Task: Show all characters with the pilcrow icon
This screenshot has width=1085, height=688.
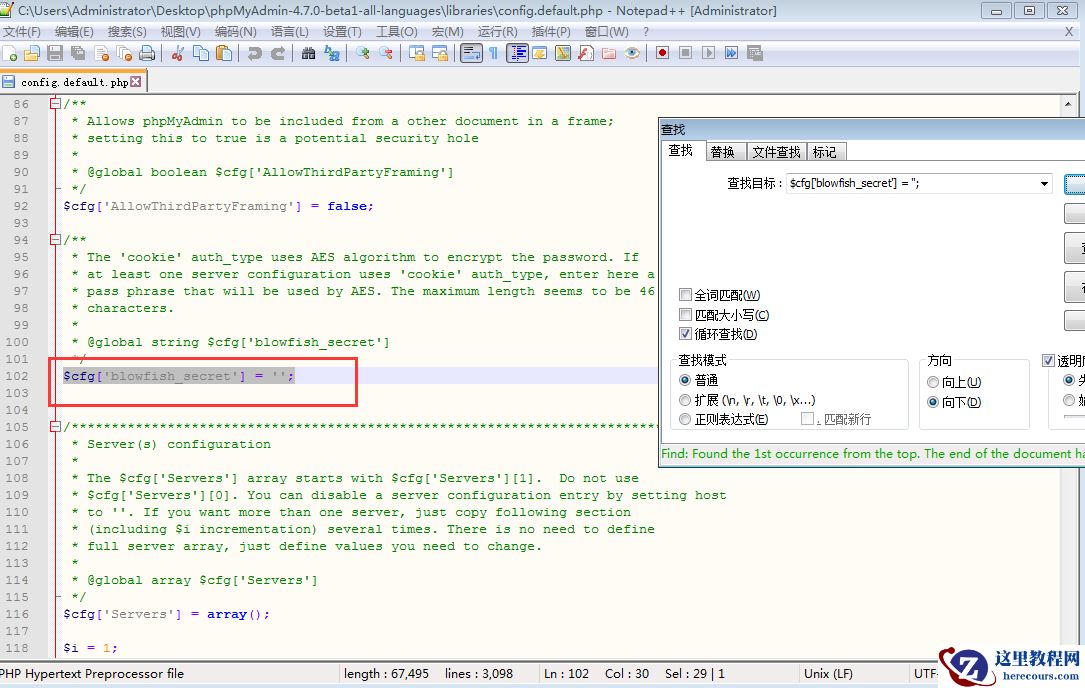Action: point(493,53)
